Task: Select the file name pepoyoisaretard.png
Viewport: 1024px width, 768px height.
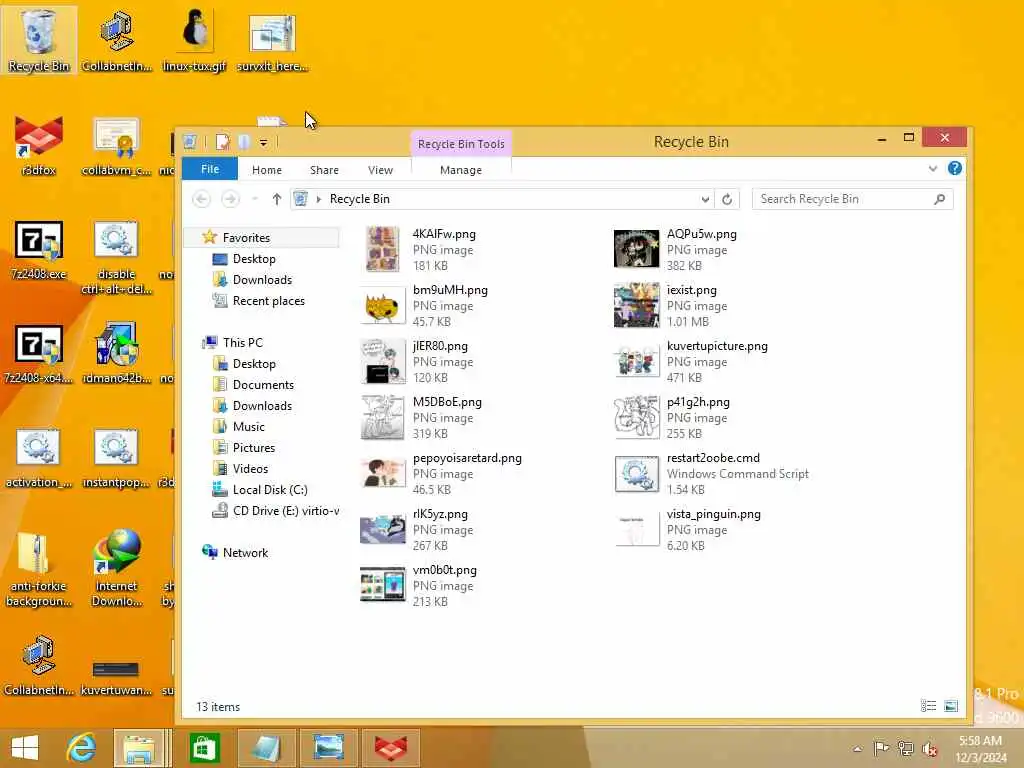Action: (x=467, y=458)
